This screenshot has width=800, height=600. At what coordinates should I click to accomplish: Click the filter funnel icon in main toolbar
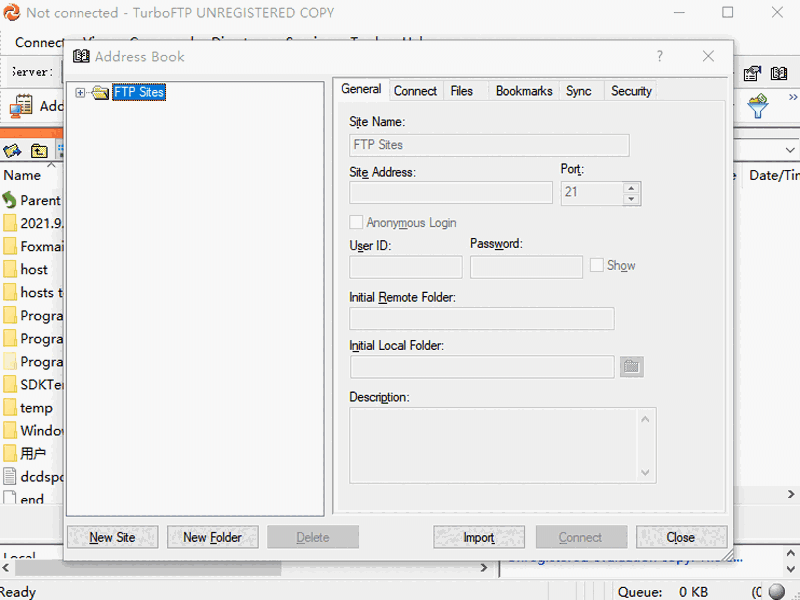click(x=758, y=106)
